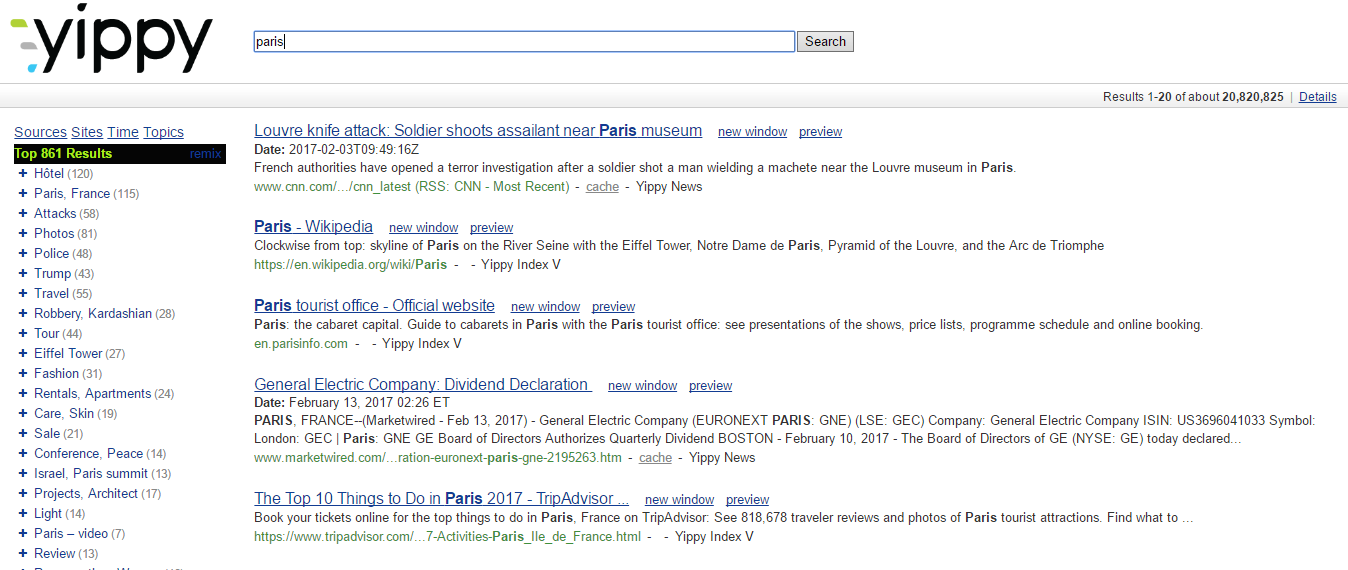This screenshot has height=570, width=1348.
Task: Open Hôtel topic link
Action: pyautogui.click(x=49, y=174)
